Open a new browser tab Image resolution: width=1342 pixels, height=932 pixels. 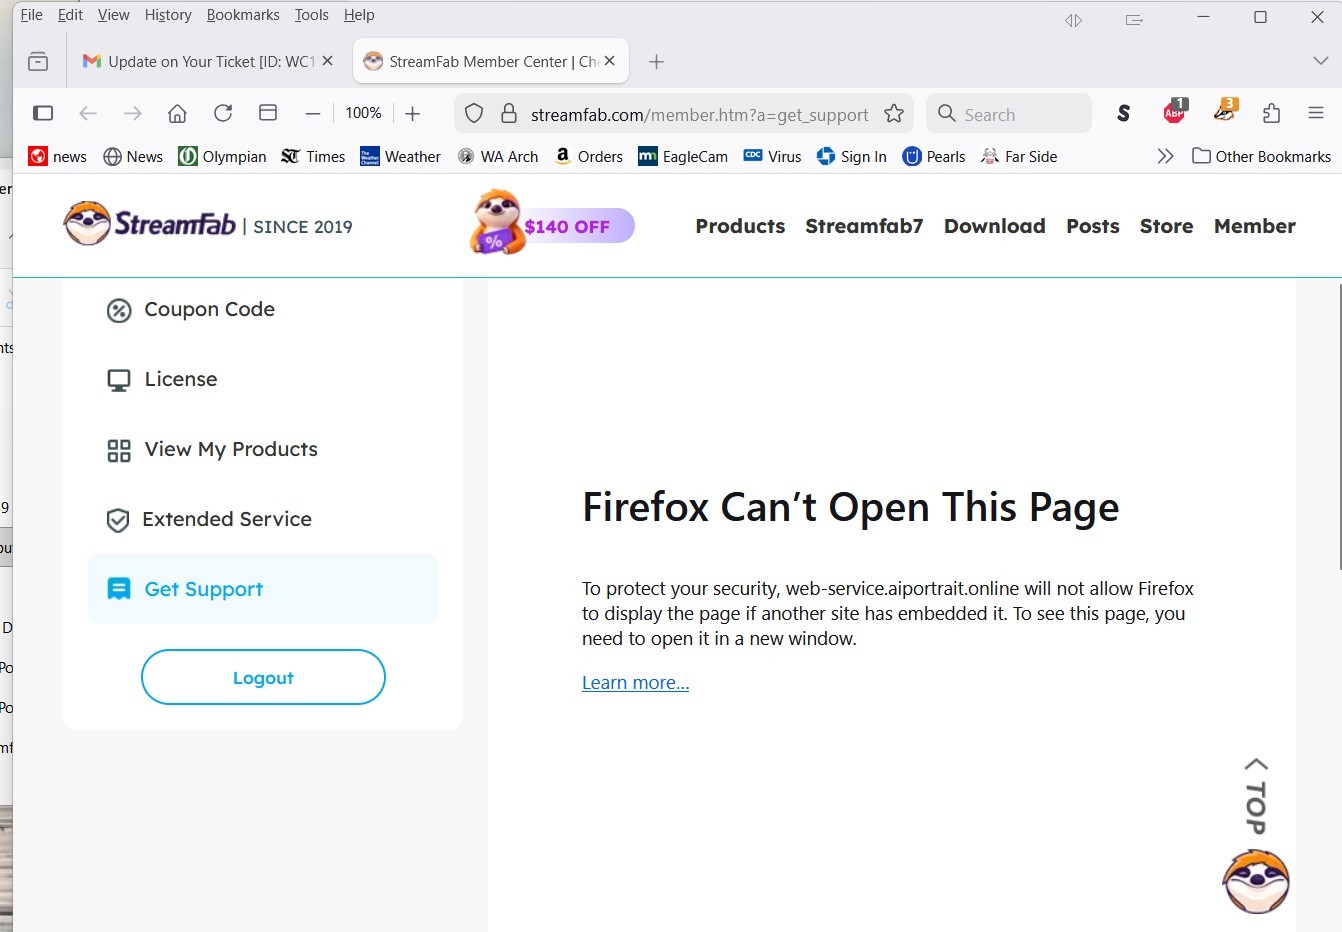pyautogui.click(x=656, y=62)
